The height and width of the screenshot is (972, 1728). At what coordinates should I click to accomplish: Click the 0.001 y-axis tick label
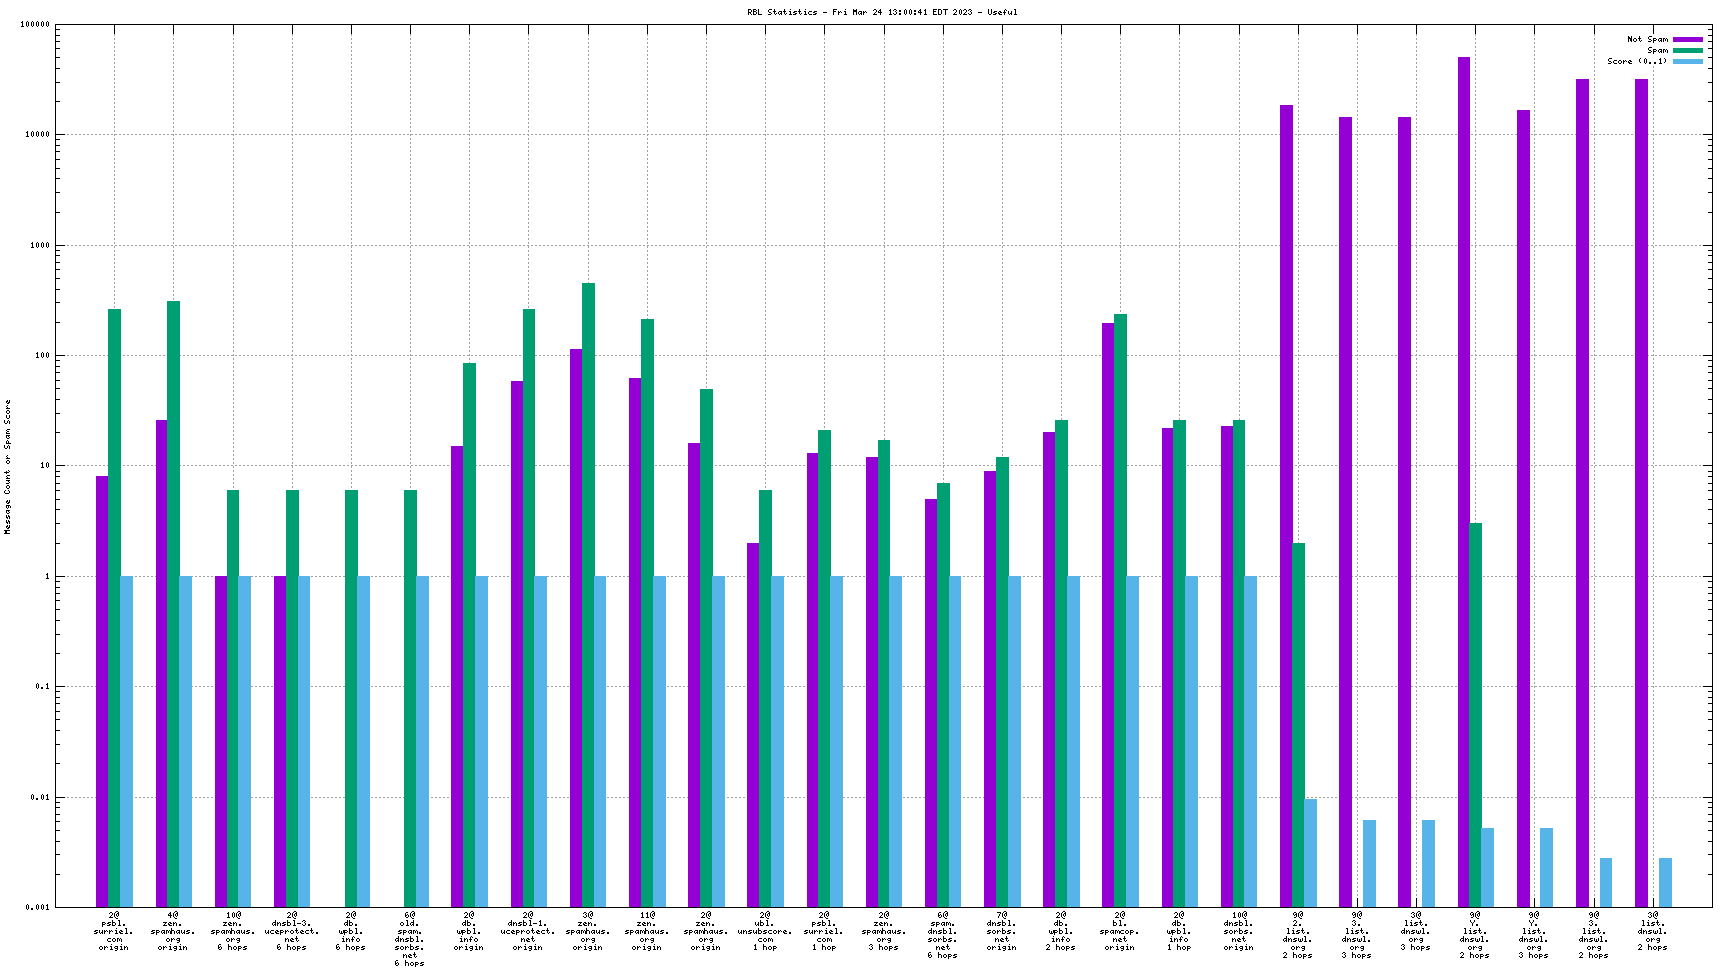37,907
